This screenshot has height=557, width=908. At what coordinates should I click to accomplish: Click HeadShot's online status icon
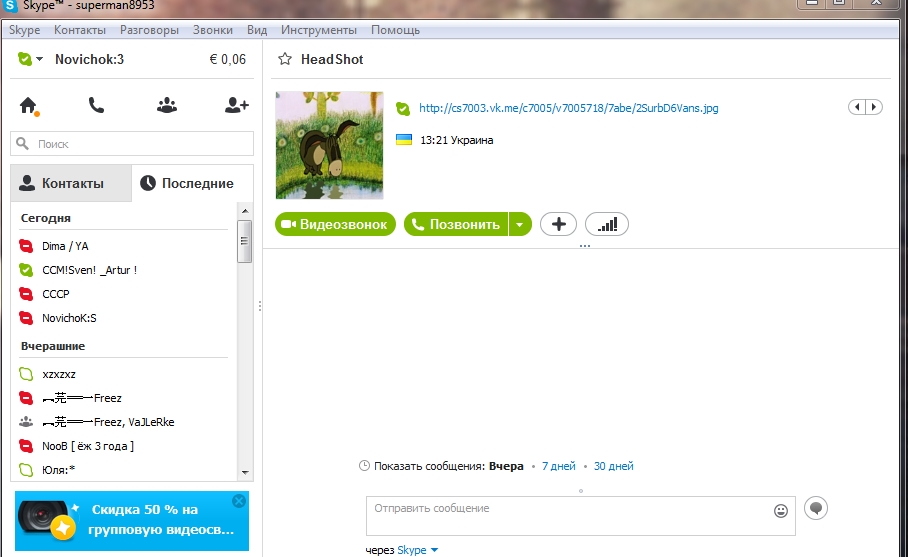(403, 108)
